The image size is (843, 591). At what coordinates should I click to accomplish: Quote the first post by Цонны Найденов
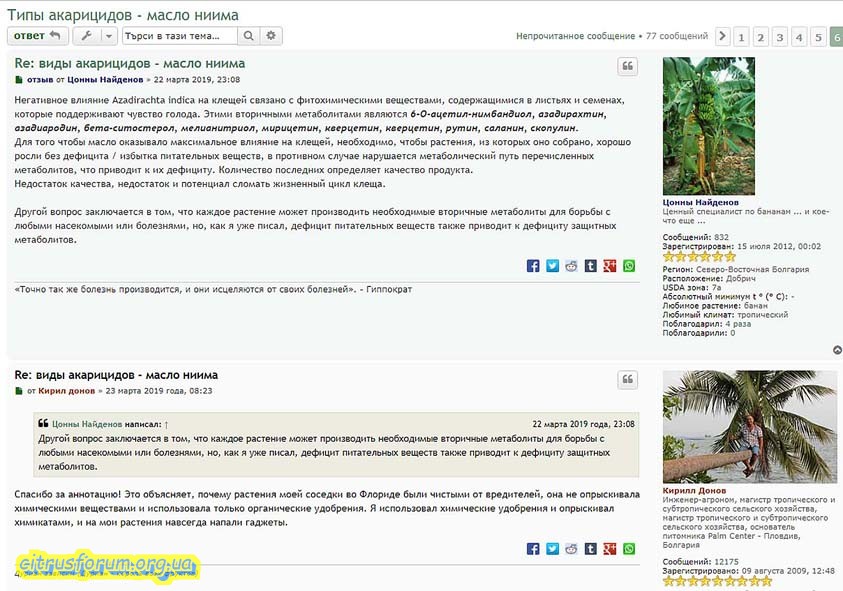(x=627, y=67)
